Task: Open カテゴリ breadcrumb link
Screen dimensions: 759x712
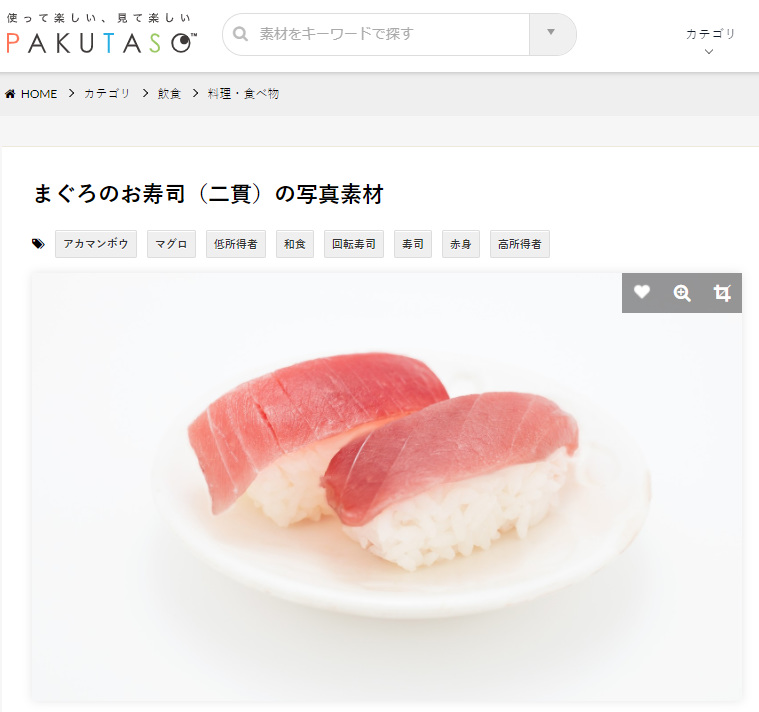Action: 107,93
